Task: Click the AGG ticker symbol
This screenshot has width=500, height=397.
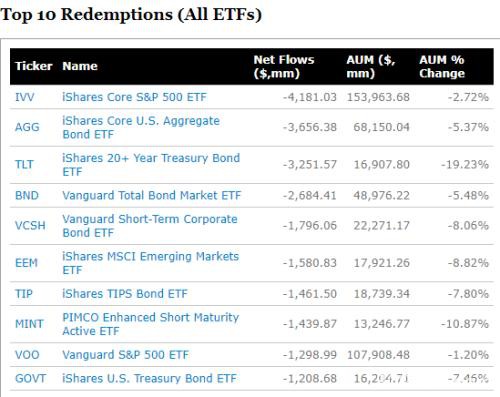Action: click(27, 127)
